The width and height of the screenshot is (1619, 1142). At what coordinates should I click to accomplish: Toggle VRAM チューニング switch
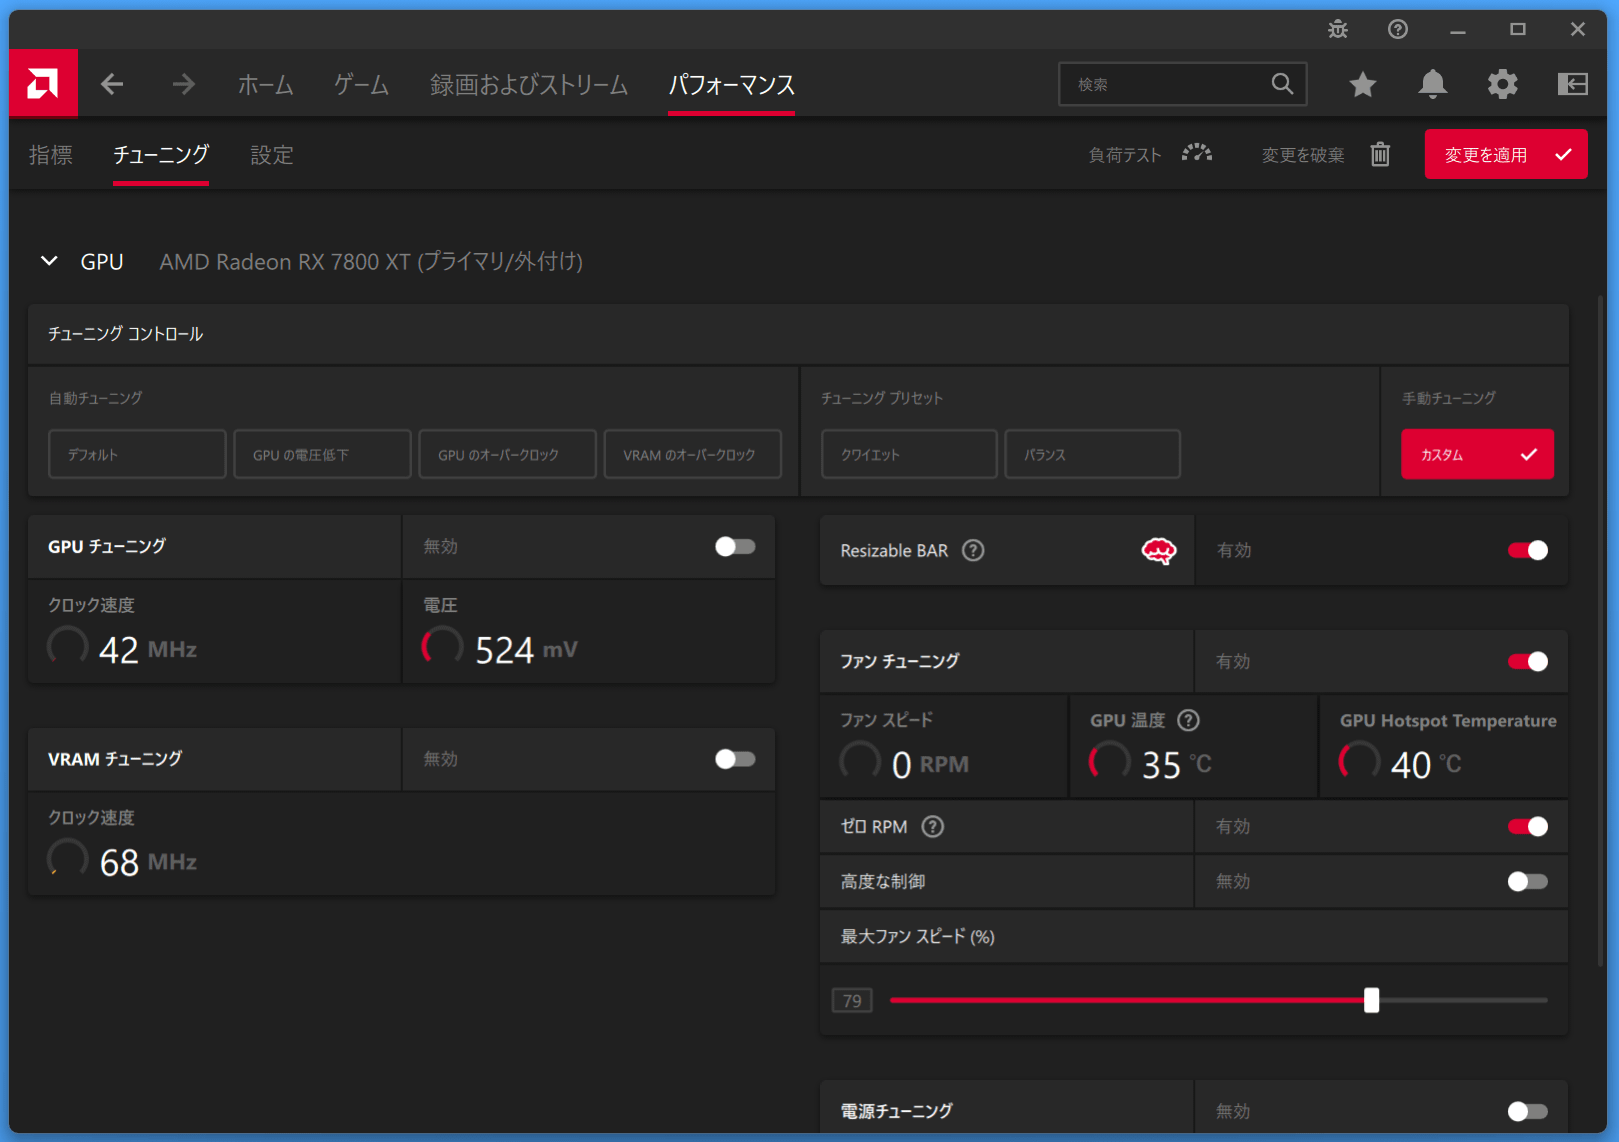click(x=735, y=759)
